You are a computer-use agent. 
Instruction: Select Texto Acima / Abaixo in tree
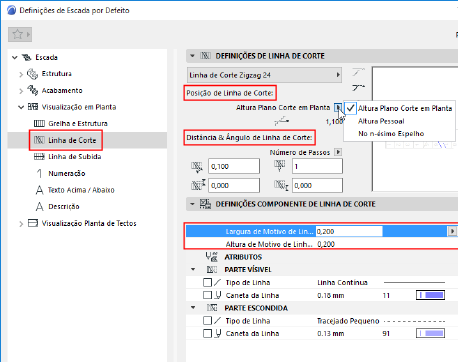click(x=81, y=190)
